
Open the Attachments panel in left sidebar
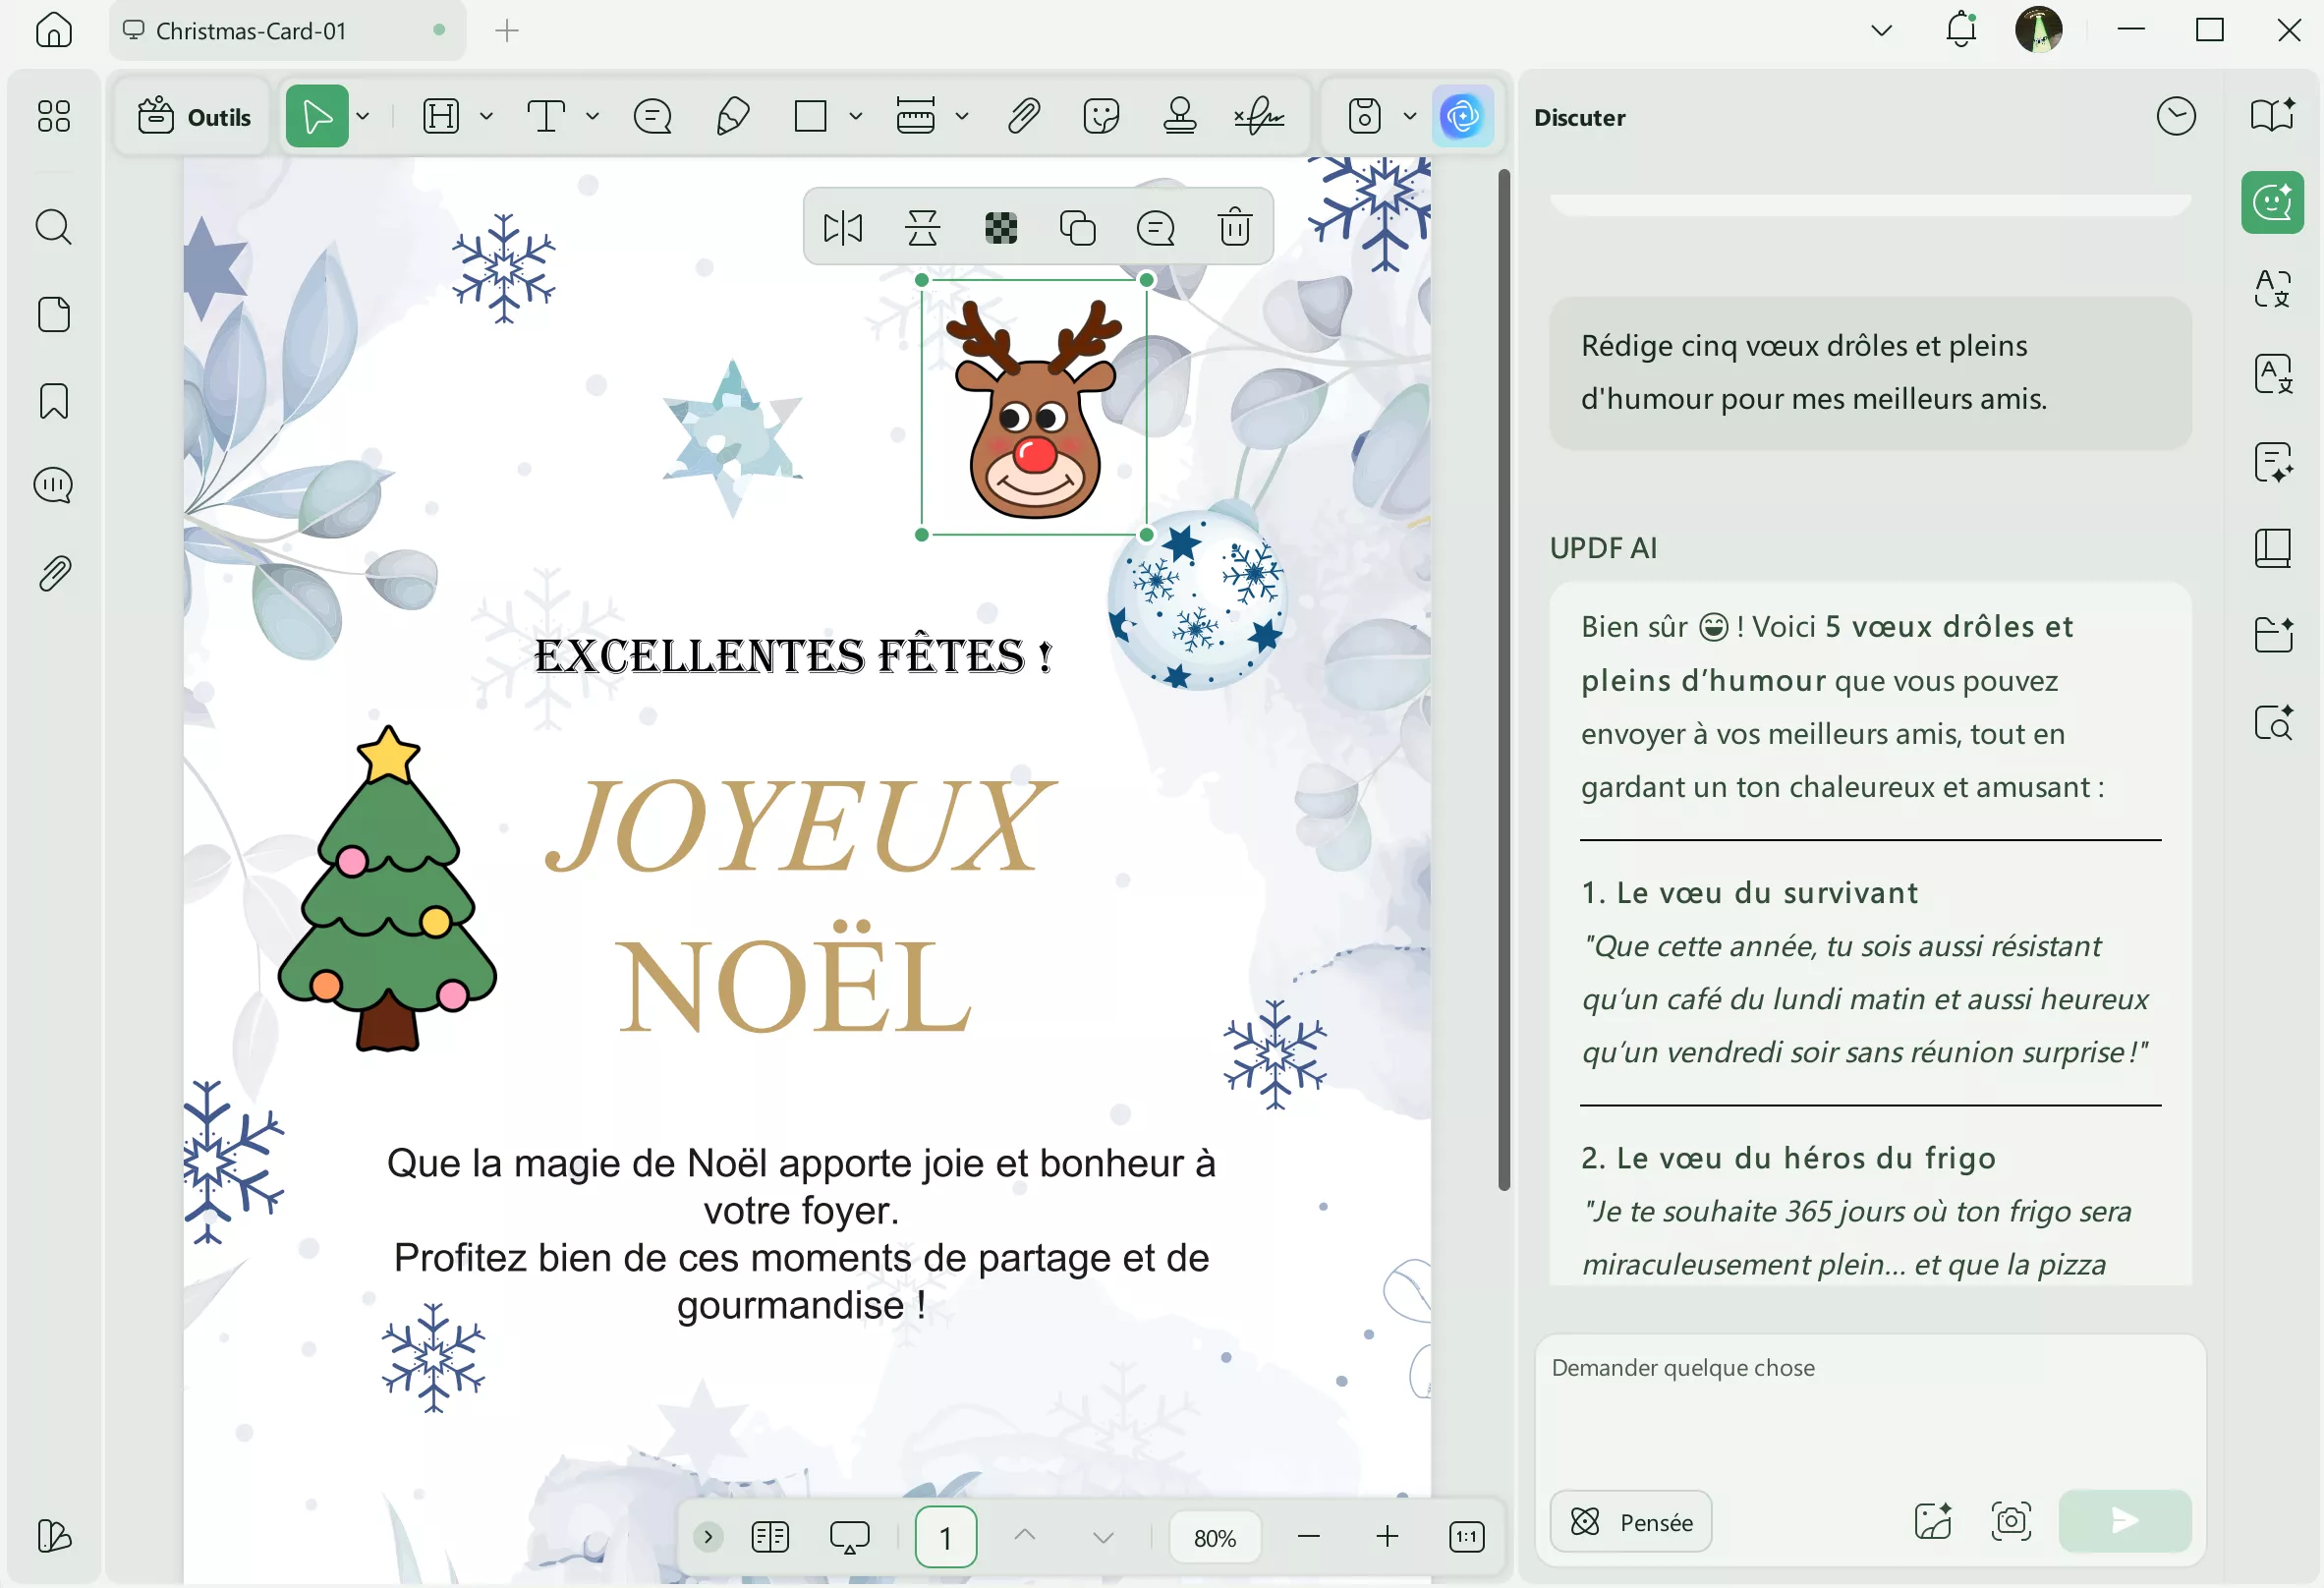tap(53, 574)
